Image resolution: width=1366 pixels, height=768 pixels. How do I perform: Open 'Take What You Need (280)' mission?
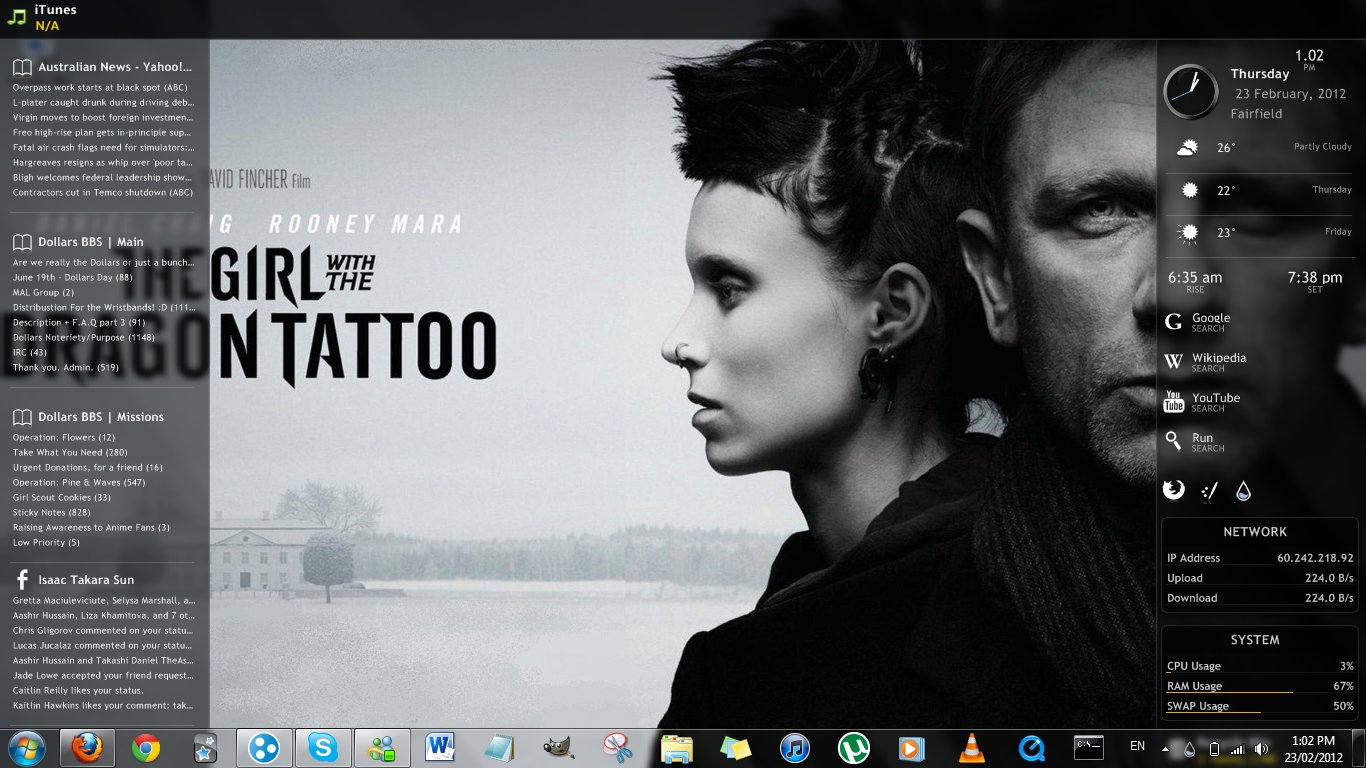click(x=70, y=452)
